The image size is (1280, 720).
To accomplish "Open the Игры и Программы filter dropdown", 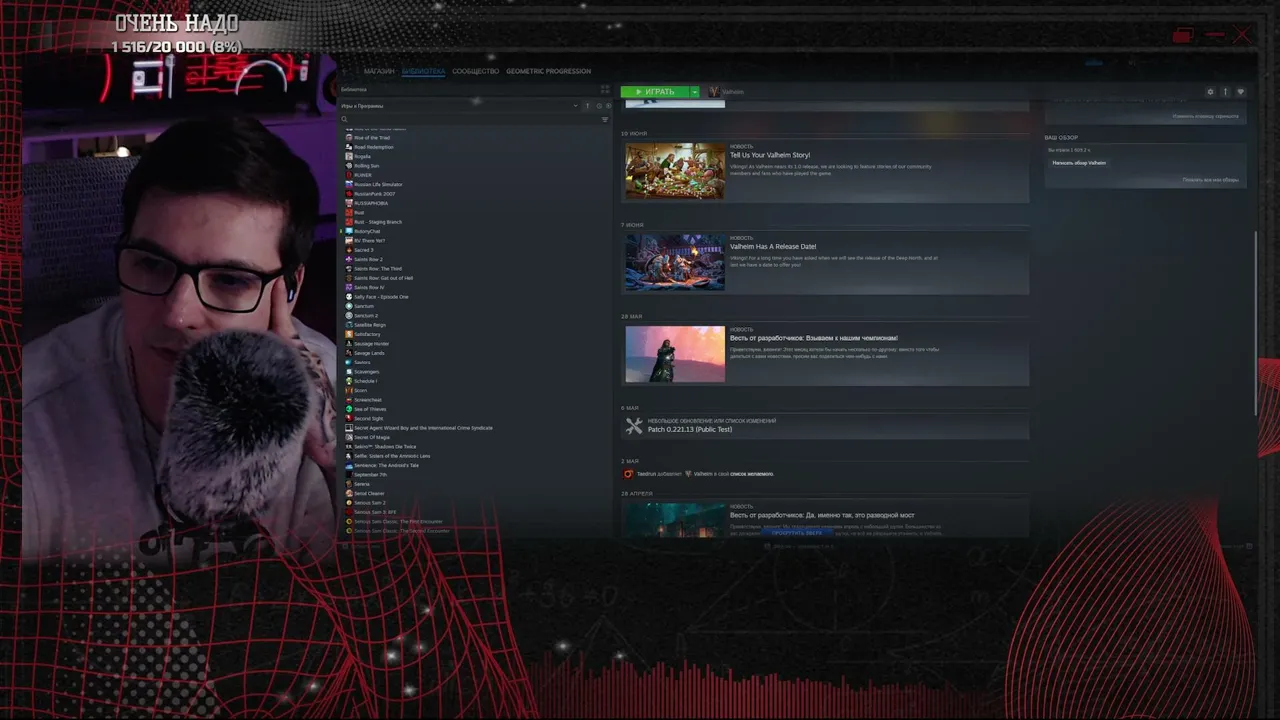I will (460, 106).
